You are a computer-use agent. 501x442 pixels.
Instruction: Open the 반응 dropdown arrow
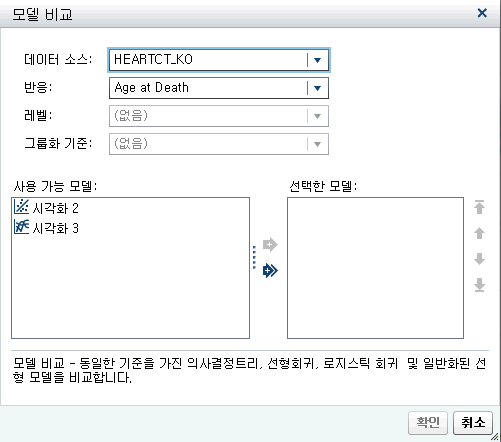(x=317, y=88)
